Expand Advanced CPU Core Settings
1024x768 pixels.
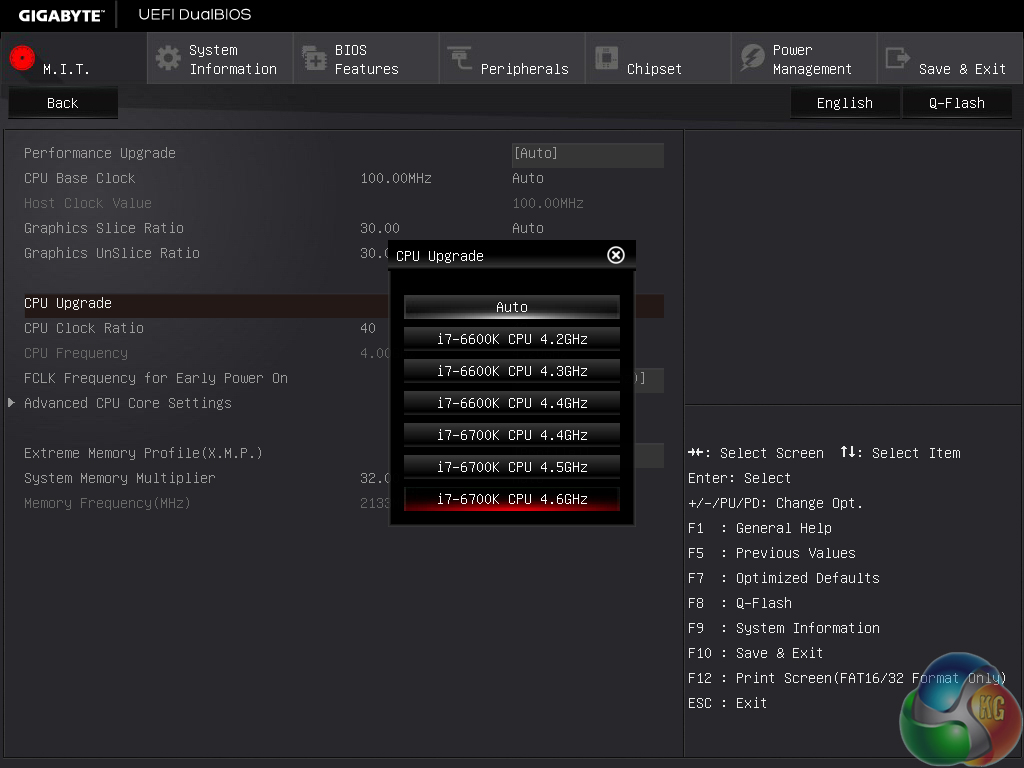[127, 403]
